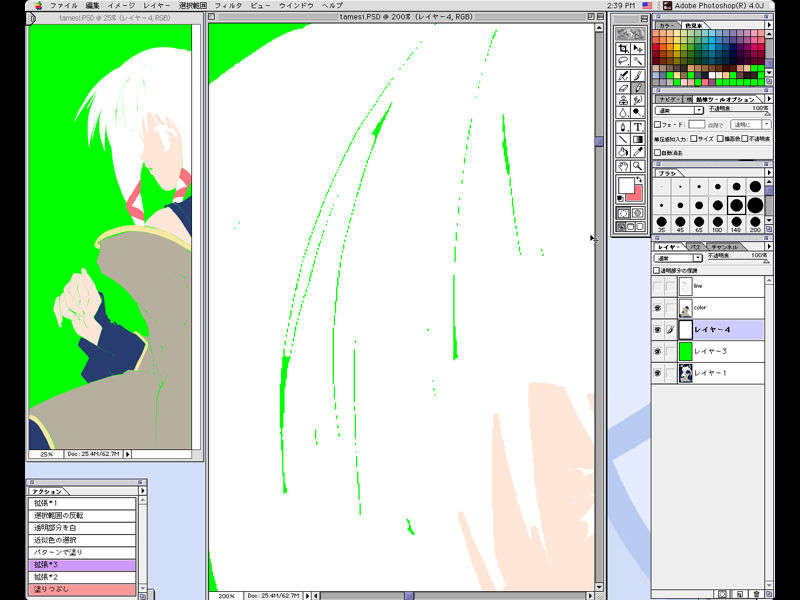Select the Hand tool
This screenshot has height=600, width=800.
623,166
